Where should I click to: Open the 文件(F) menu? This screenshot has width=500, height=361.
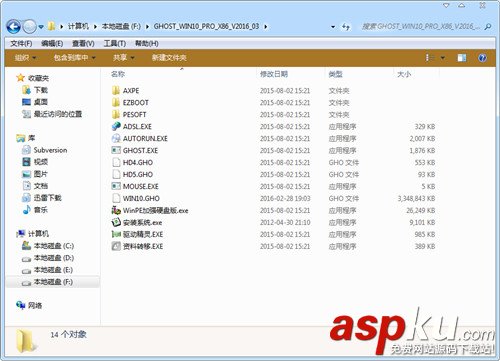tap(21, 43)
